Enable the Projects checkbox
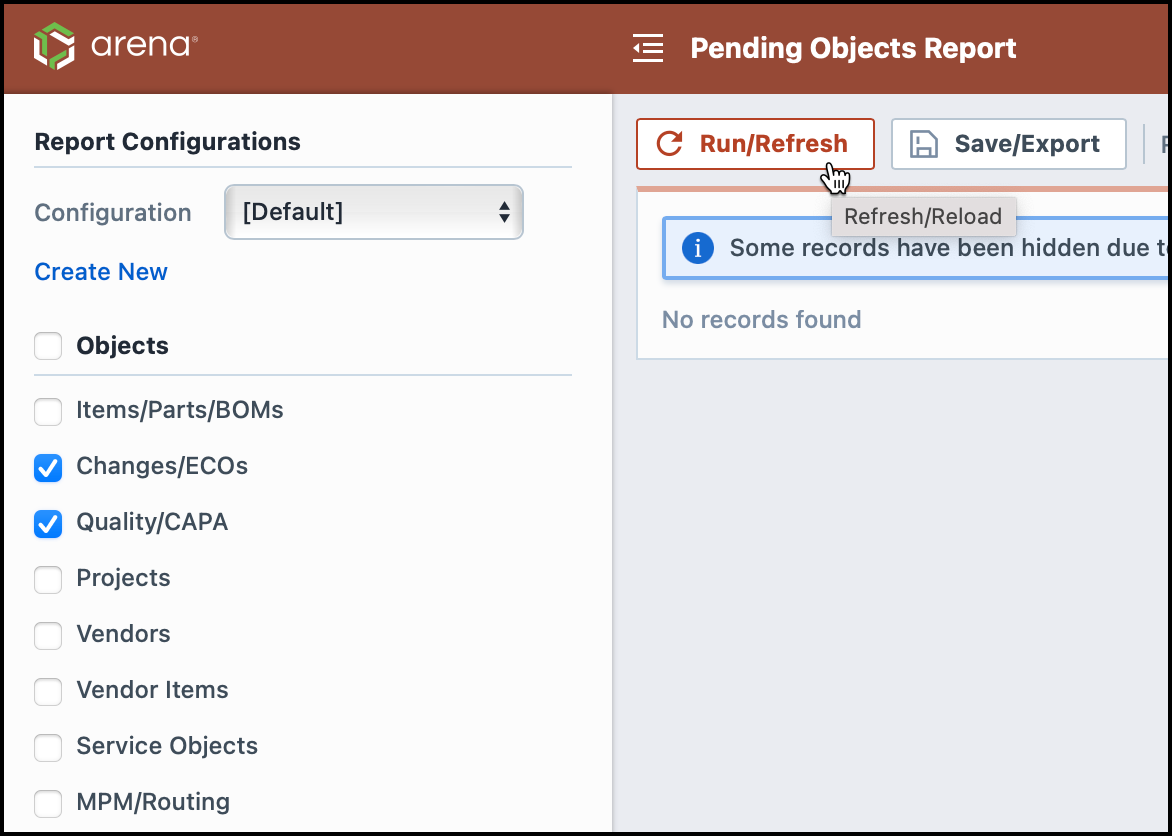Viewport: 1172px width, 836px height. pos(48,580)
